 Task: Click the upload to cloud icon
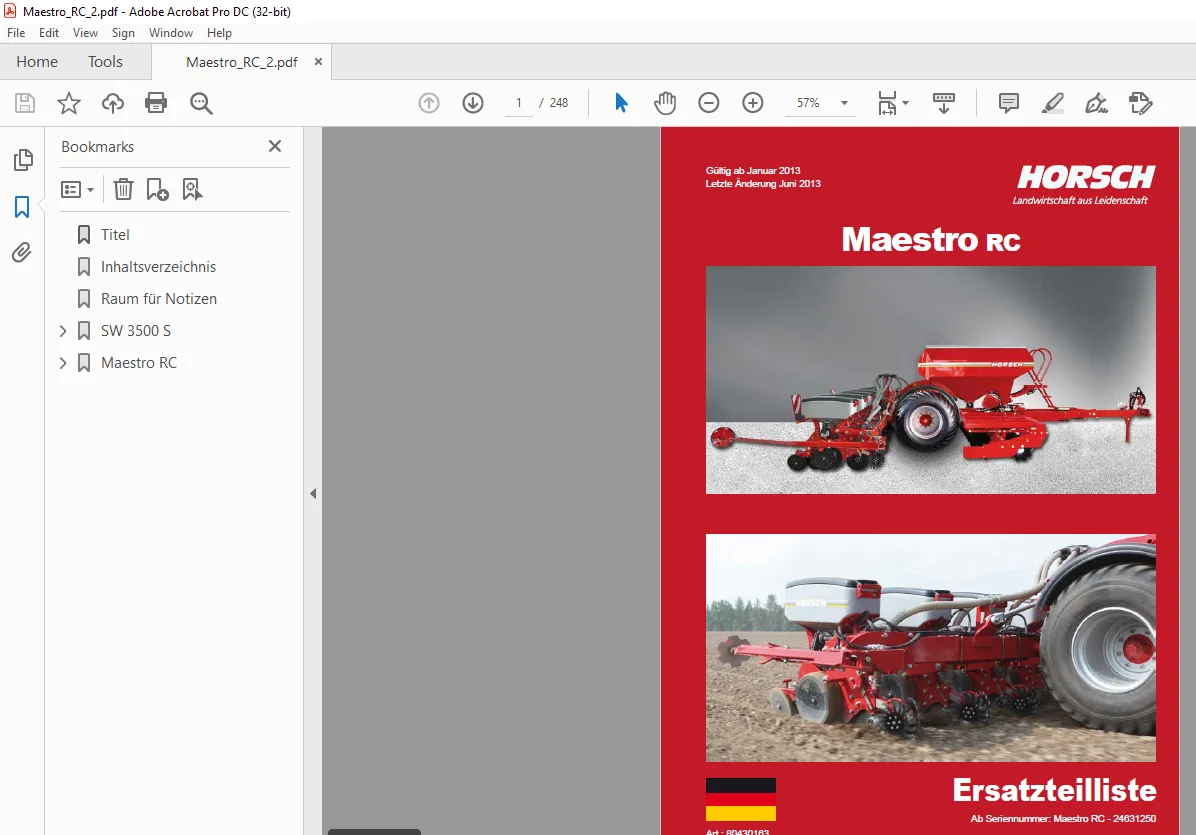(x=113, y=103)
